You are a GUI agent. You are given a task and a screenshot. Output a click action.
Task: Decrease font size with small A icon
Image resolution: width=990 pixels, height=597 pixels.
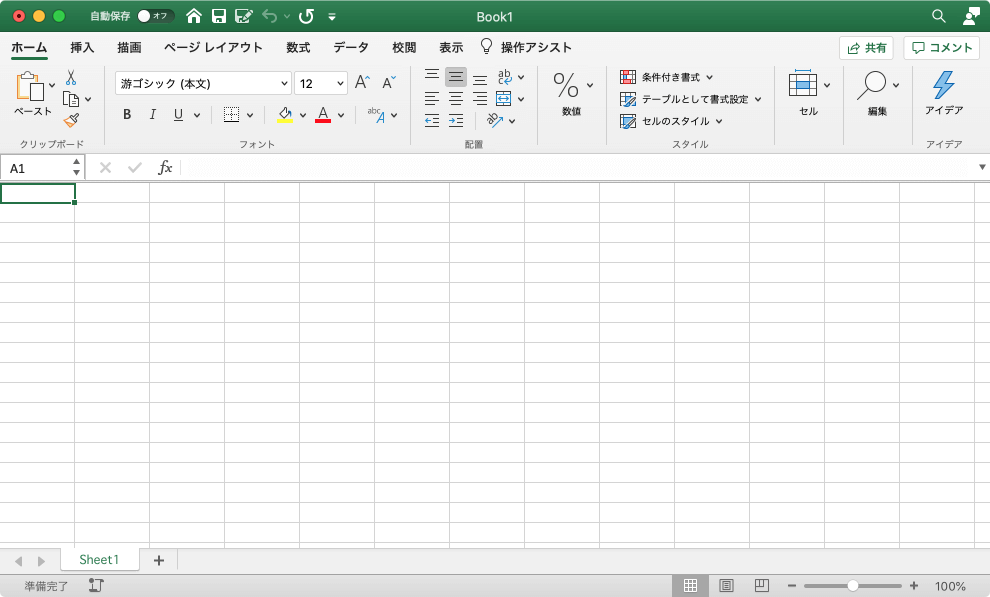click(389, 83)
